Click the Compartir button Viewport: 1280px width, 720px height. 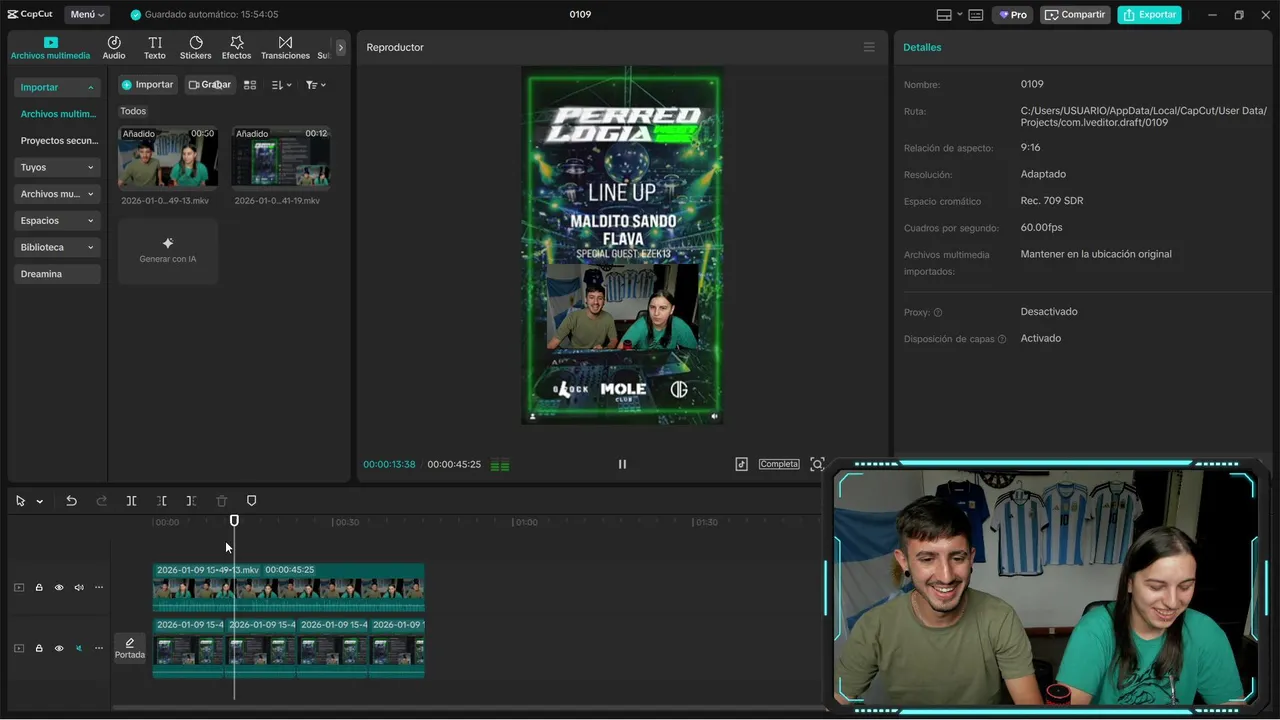[x=1075, y=15]
